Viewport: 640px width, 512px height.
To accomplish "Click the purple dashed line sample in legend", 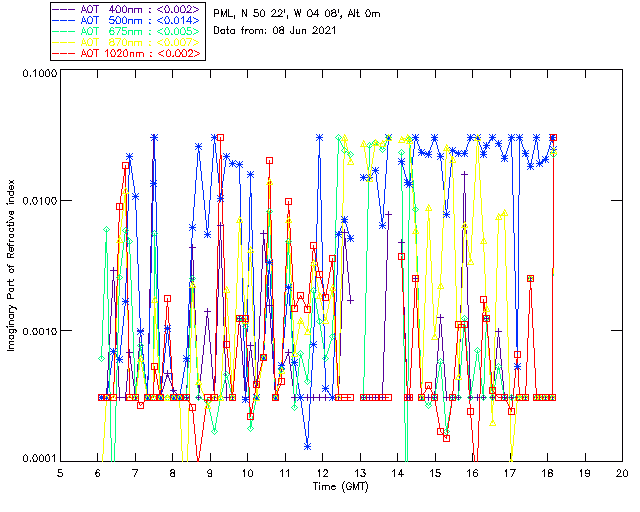I will click(64, 9).
